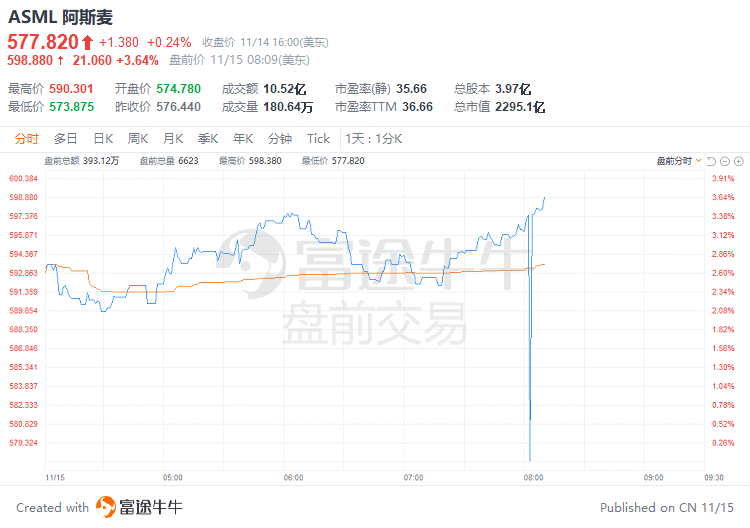Click the 600.384 price axis label
Screen dimensions: 750x528
pyautogui.click(x=23, y=178)
